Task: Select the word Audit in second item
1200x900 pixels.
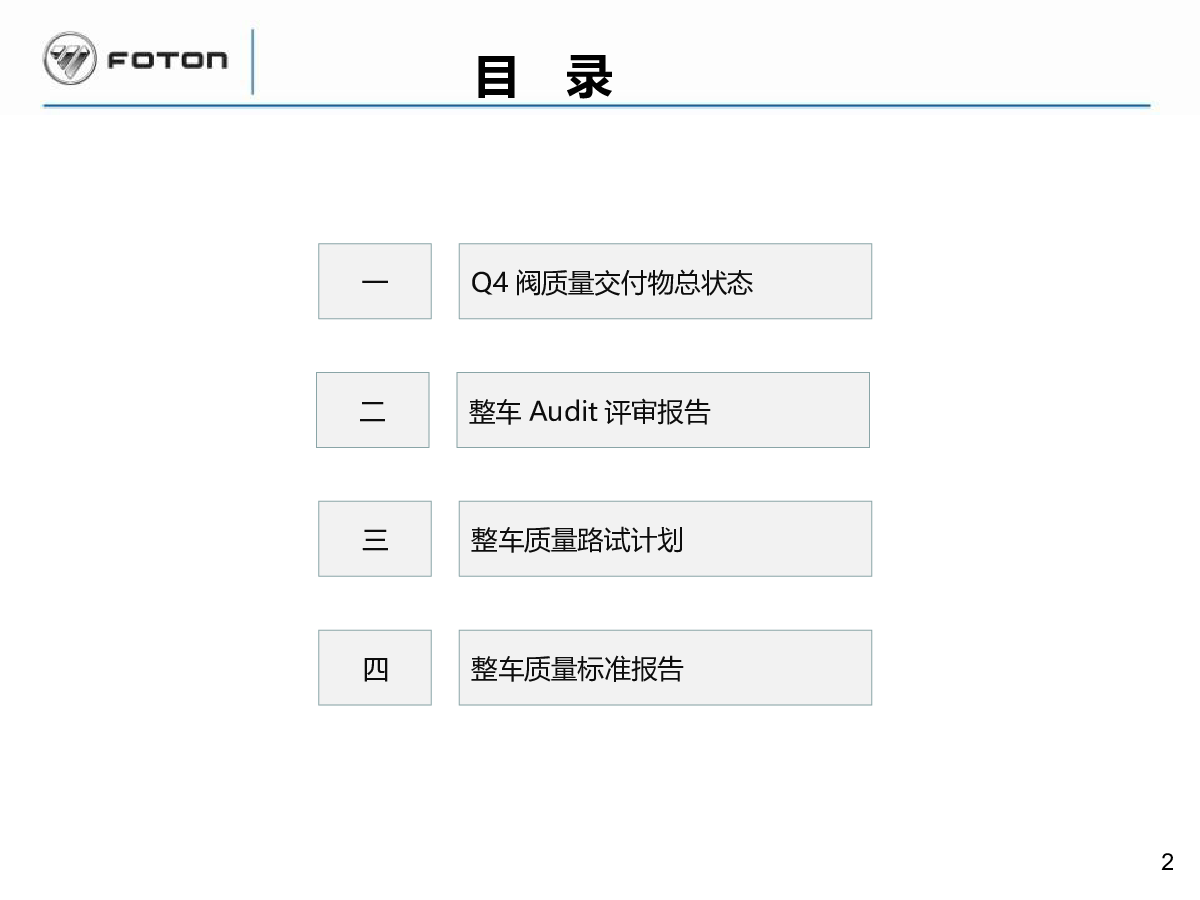Action: [563, 411]
